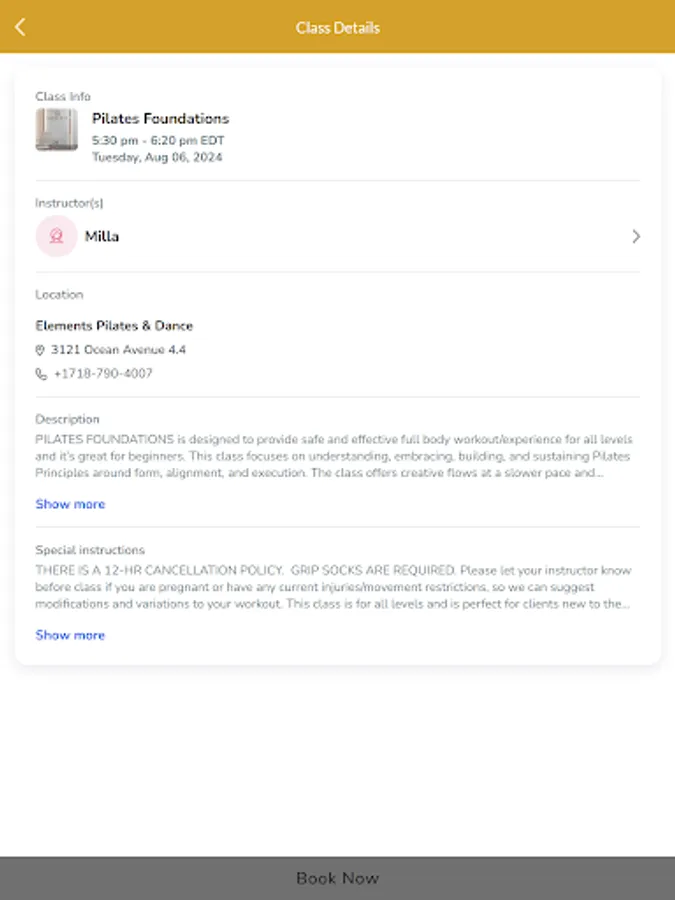Go back using the back arrow
Screen dimensions: 675x900
tap(21, 27)
